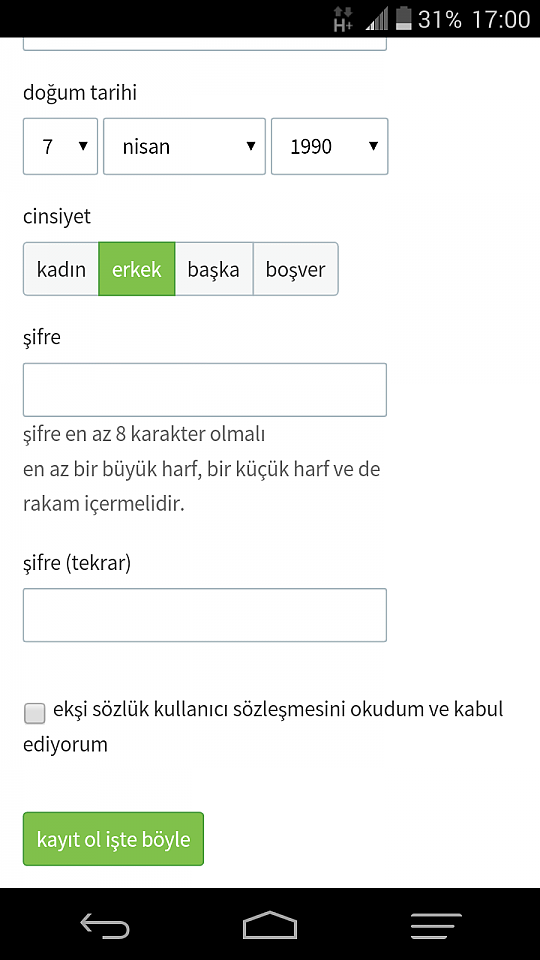The width and height of the screenshot is (540, 960).
Task: Focus the şifre password field
Action: (204, 390)
